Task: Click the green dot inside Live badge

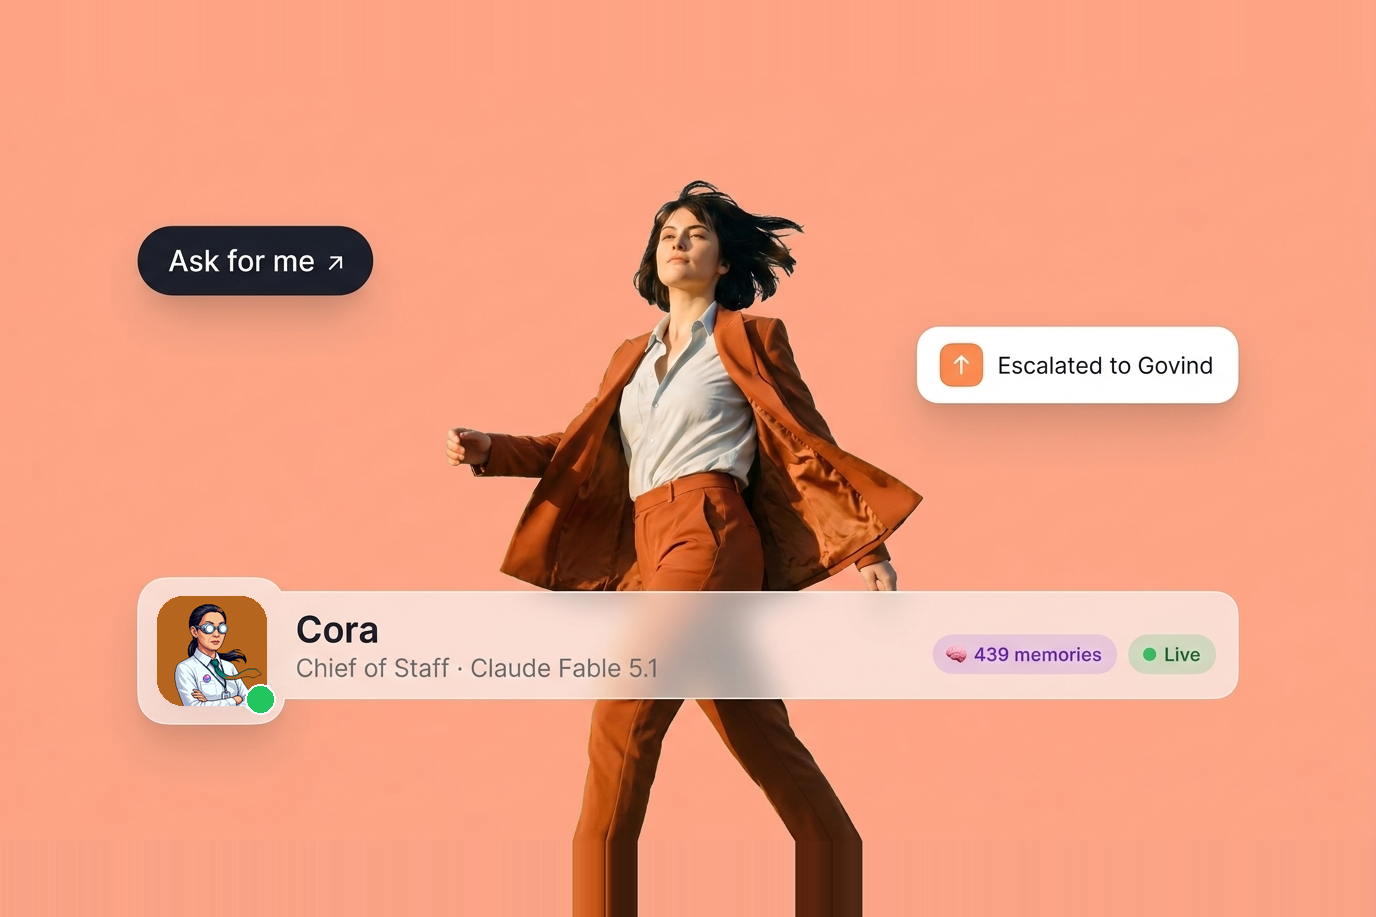Action: tap(1150, 654)
